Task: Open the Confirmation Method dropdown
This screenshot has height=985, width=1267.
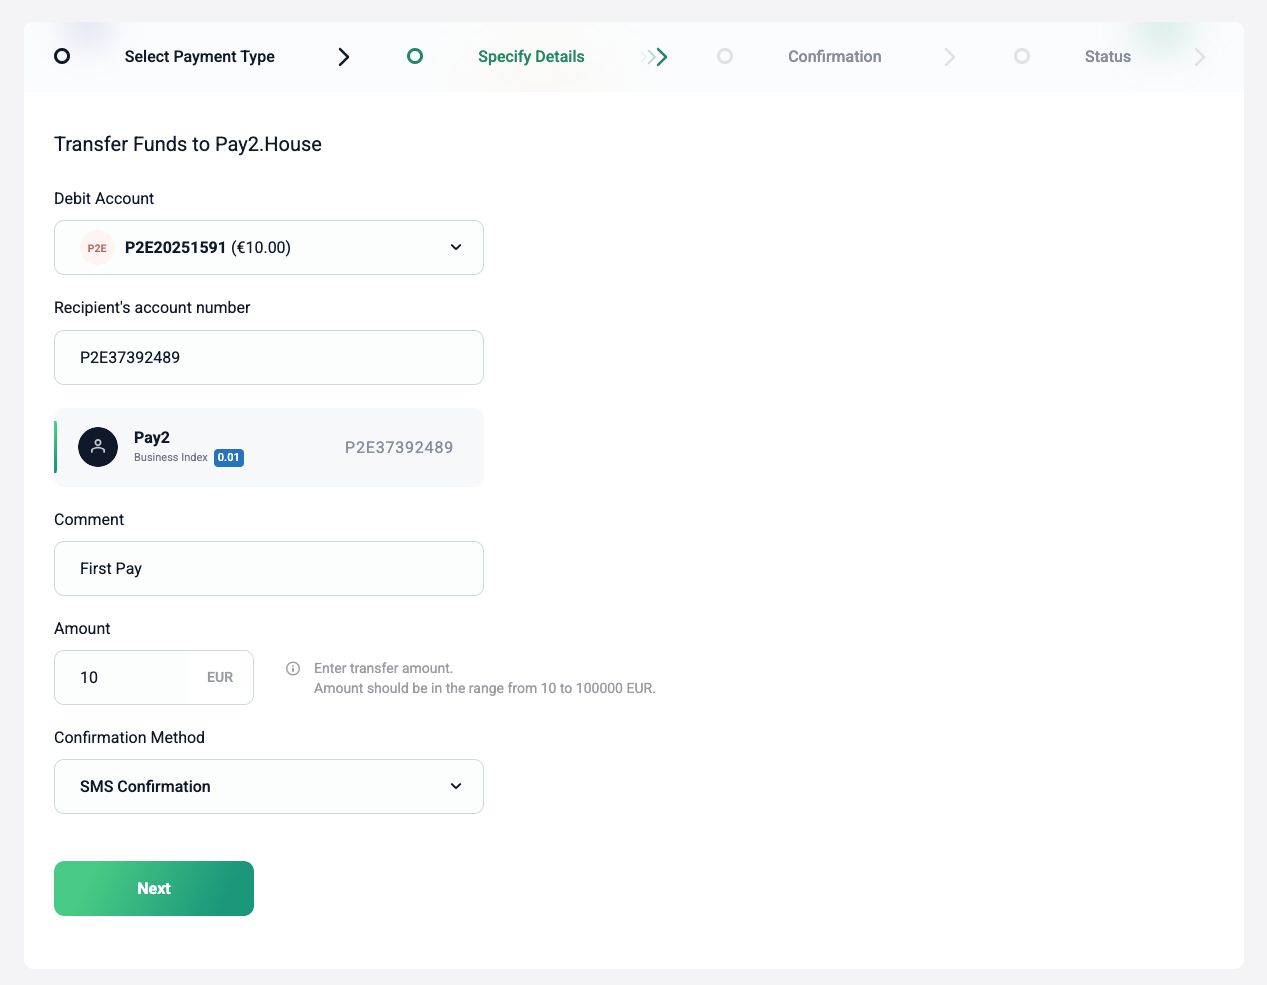Action: pos(269,787)
